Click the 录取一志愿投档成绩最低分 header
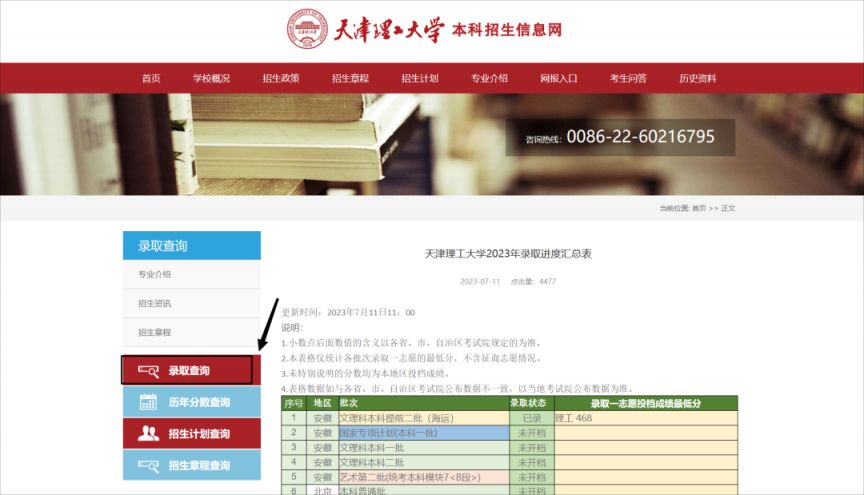864x495 pixels. [x=646, y=403]
